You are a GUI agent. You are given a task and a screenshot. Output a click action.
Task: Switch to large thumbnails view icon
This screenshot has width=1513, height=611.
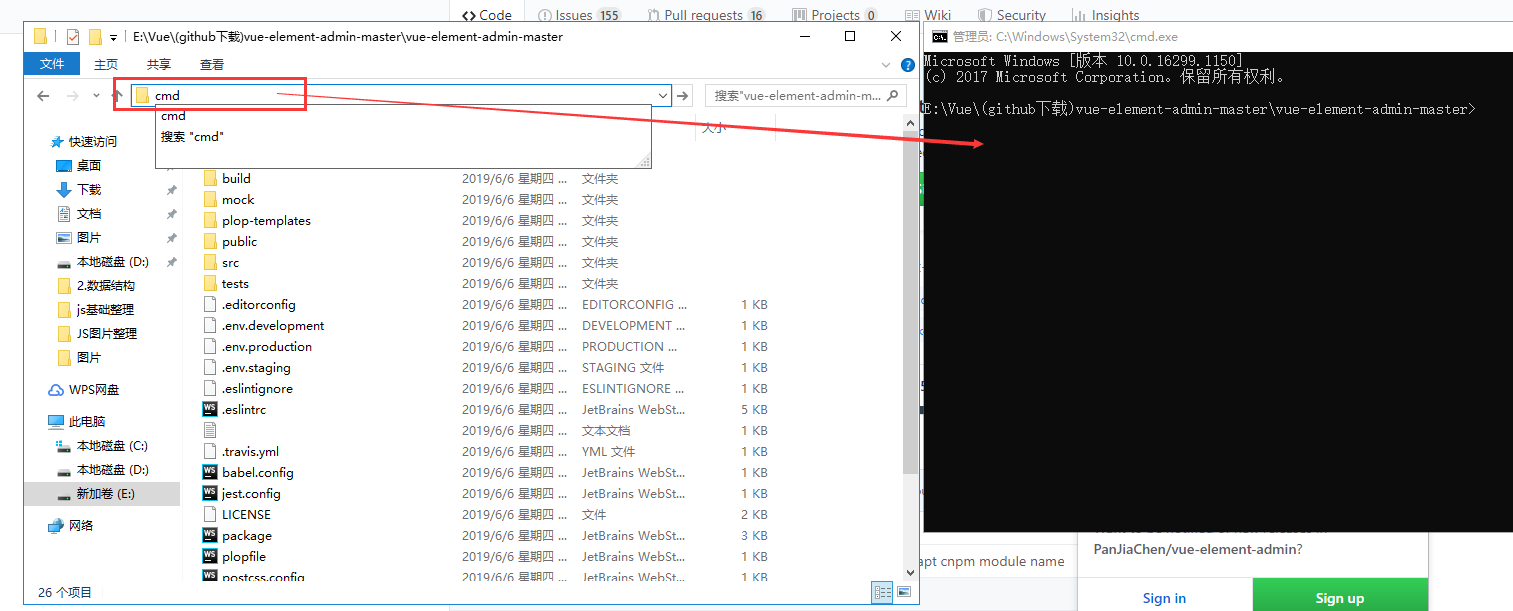pos(904,592)
